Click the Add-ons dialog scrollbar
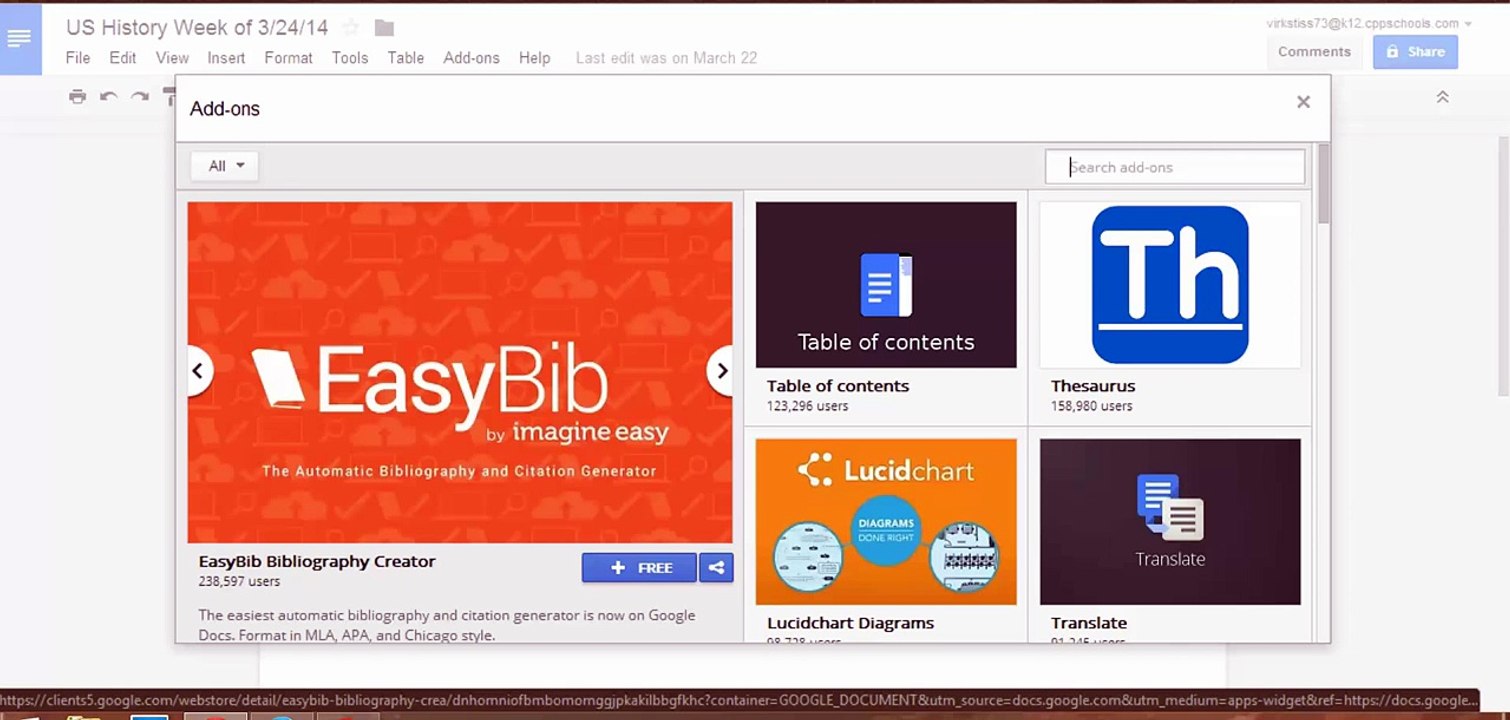Viewport: 1510px width, 720px height. point(1324,183)
